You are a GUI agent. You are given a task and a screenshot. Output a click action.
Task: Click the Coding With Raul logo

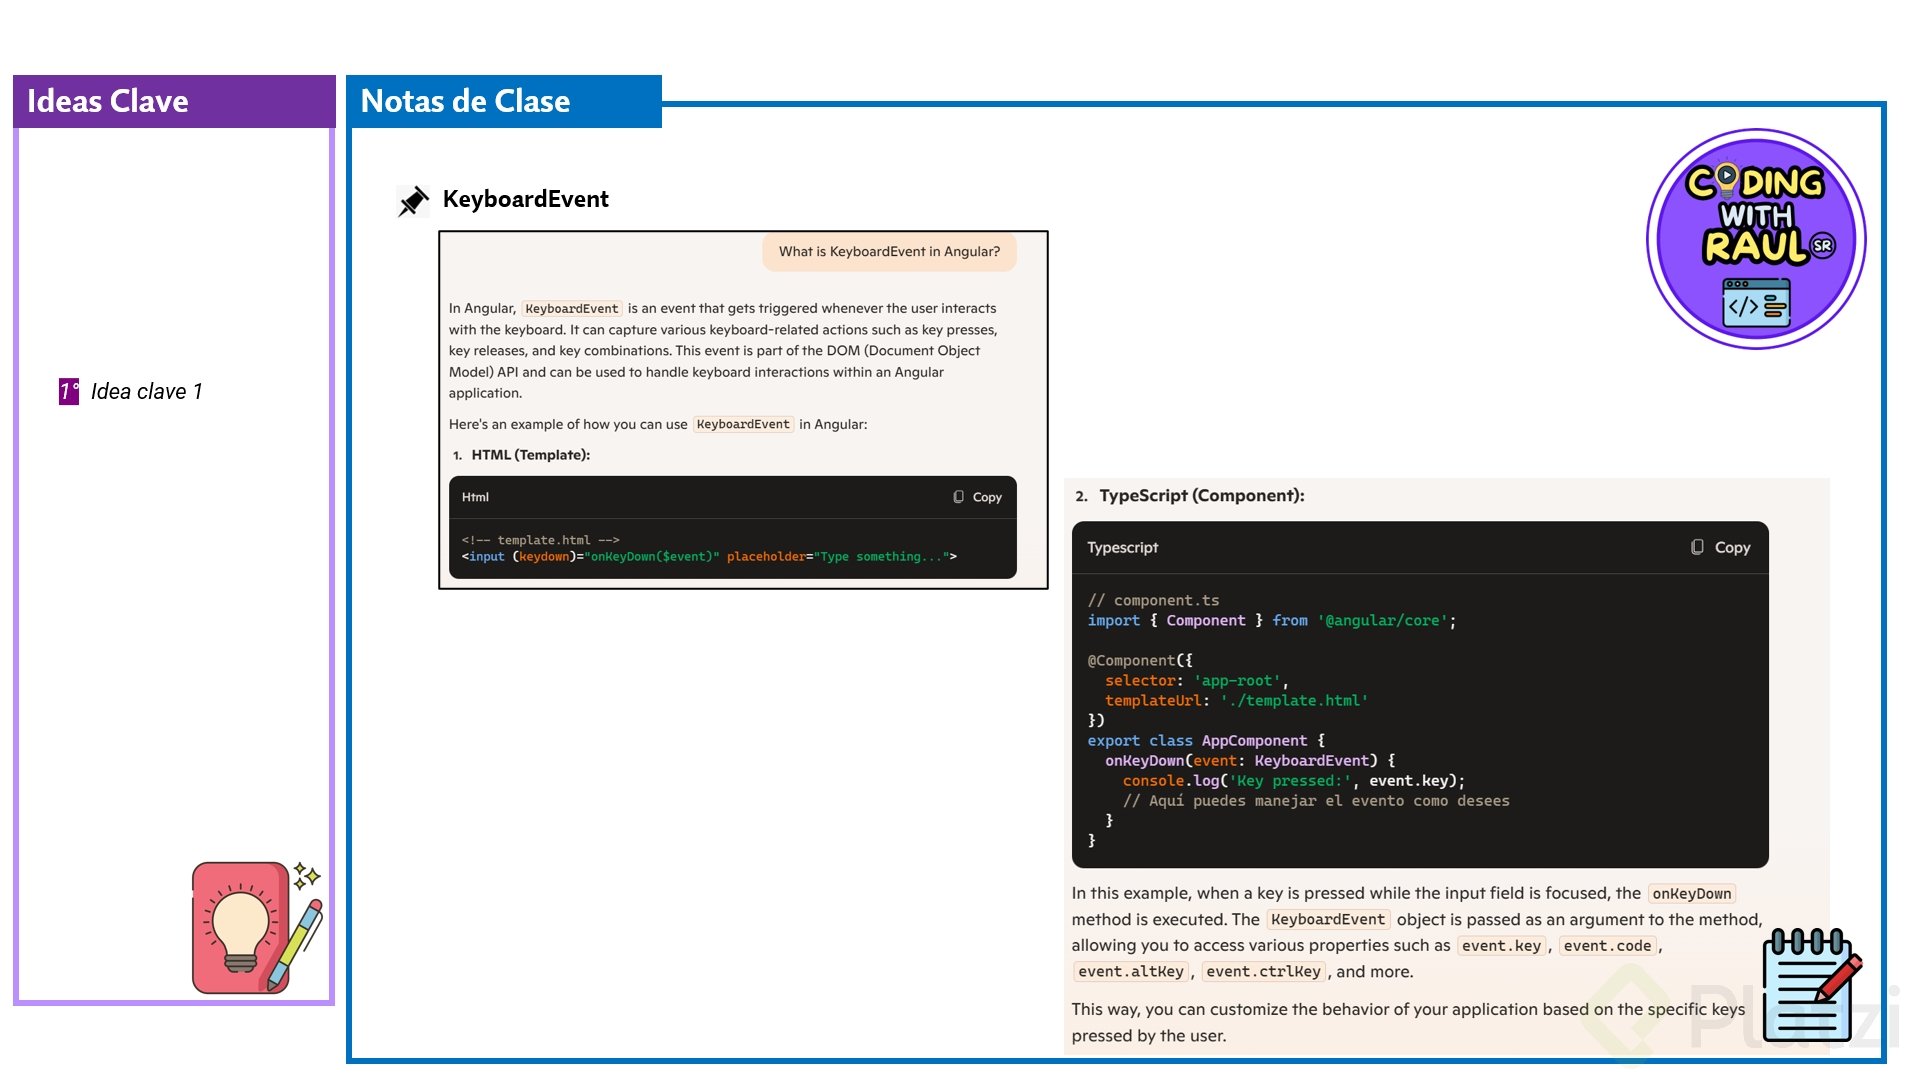(x=1756, y=238)
